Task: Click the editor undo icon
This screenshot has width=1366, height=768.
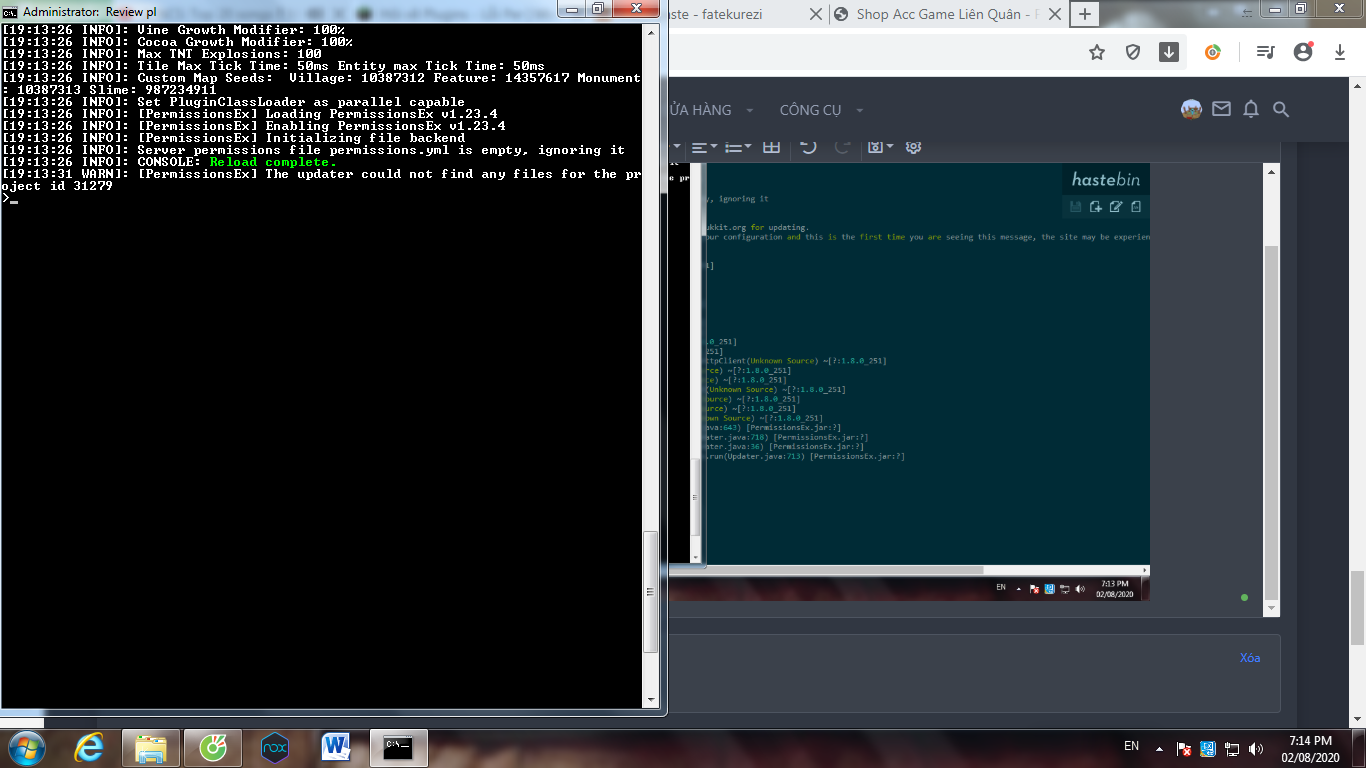Action: tap(808, 147)
